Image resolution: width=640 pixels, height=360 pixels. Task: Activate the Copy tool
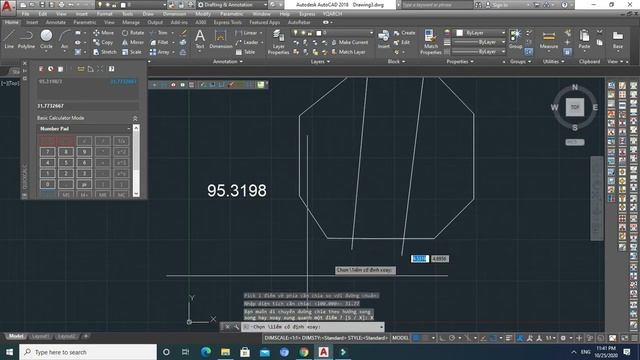pyautogui.click(x=103, y=42)
